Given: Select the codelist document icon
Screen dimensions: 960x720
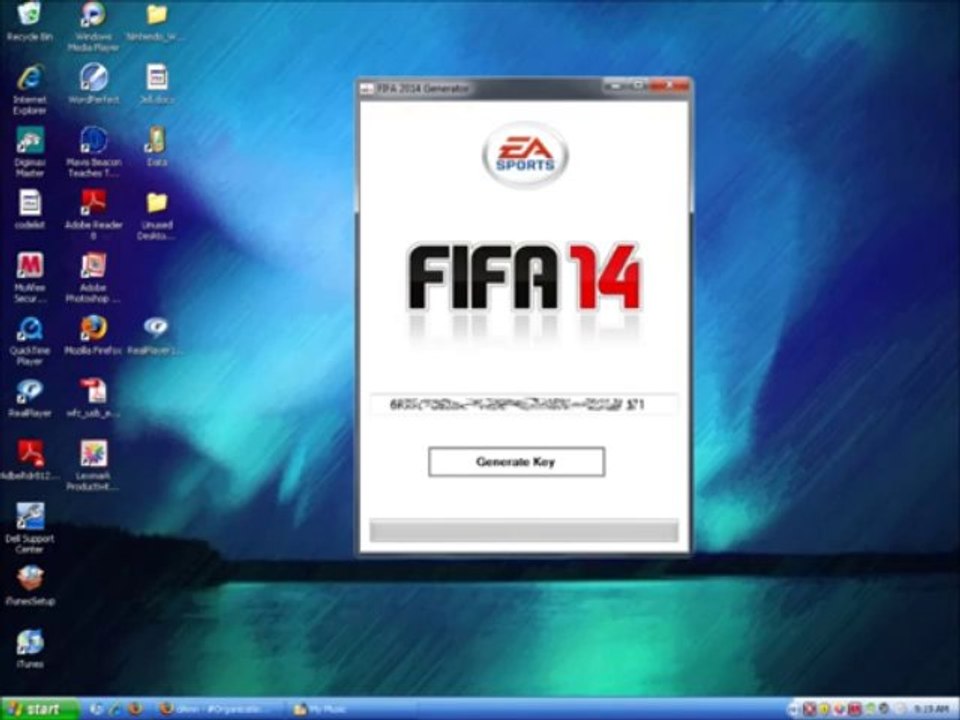Looking at the screenshot, I should [x=29, y=209].
